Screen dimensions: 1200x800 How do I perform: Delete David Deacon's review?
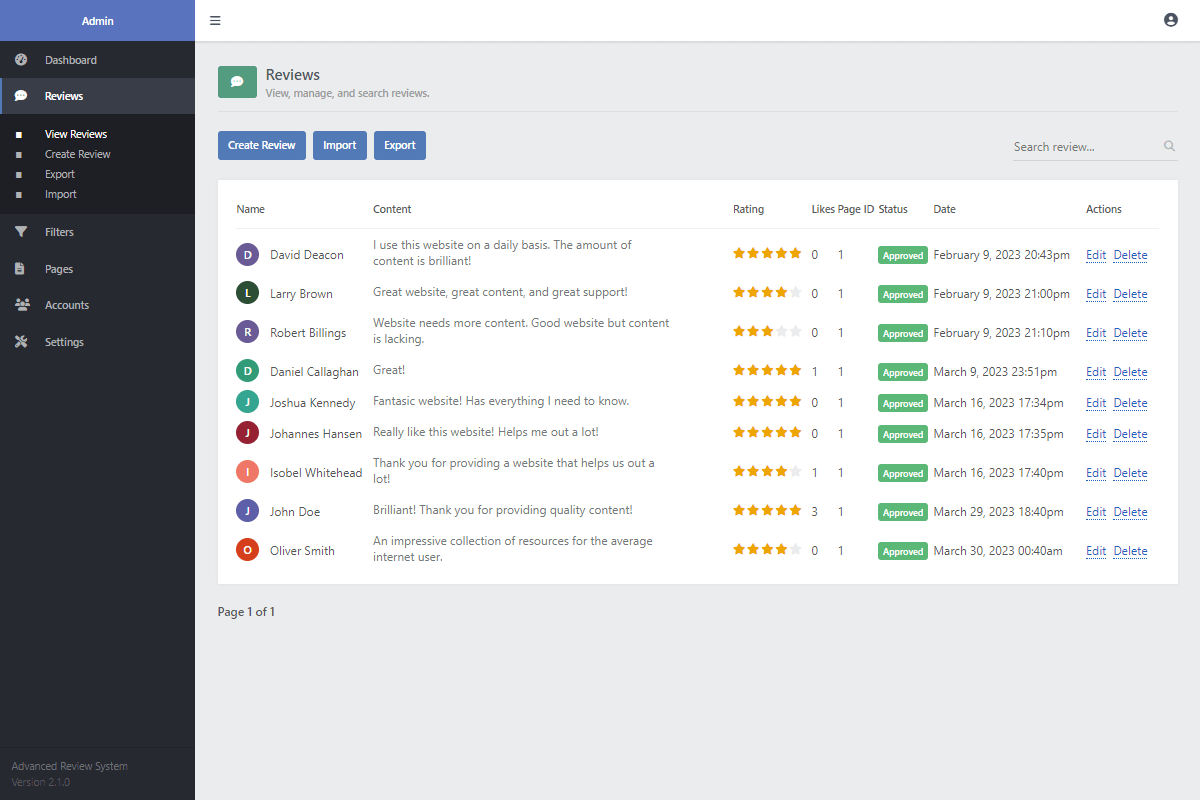[1130, 255]
